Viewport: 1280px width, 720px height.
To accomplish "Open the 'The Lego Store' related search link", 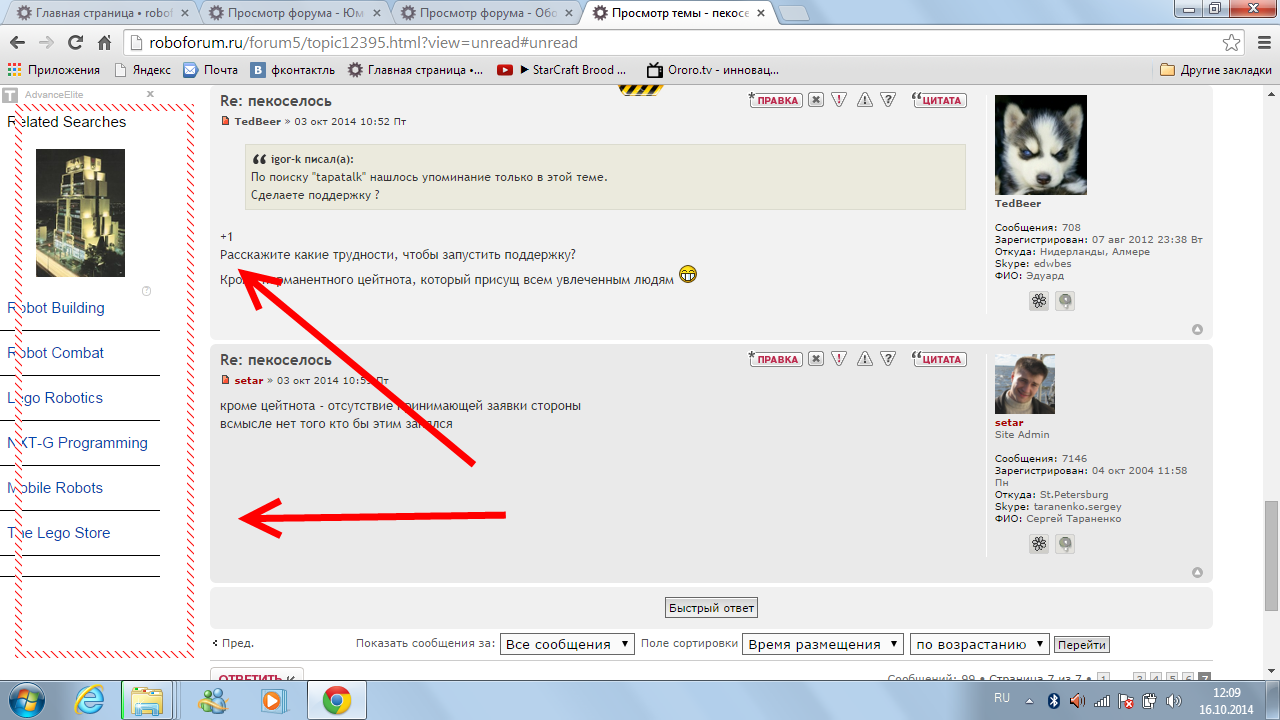I will click(x=59, y=533).
